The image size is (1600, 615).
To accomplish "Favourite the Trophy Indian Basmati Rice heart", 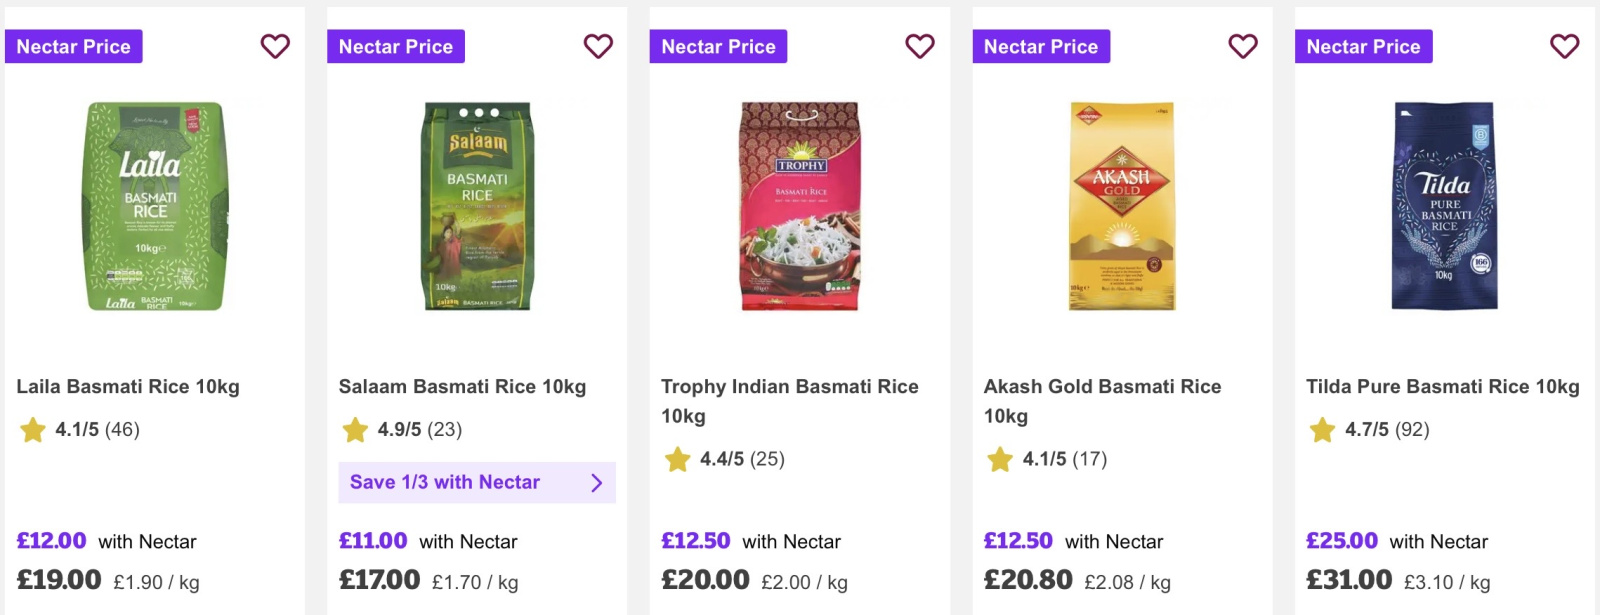I will pyautogui.click(x=920, y=46).
